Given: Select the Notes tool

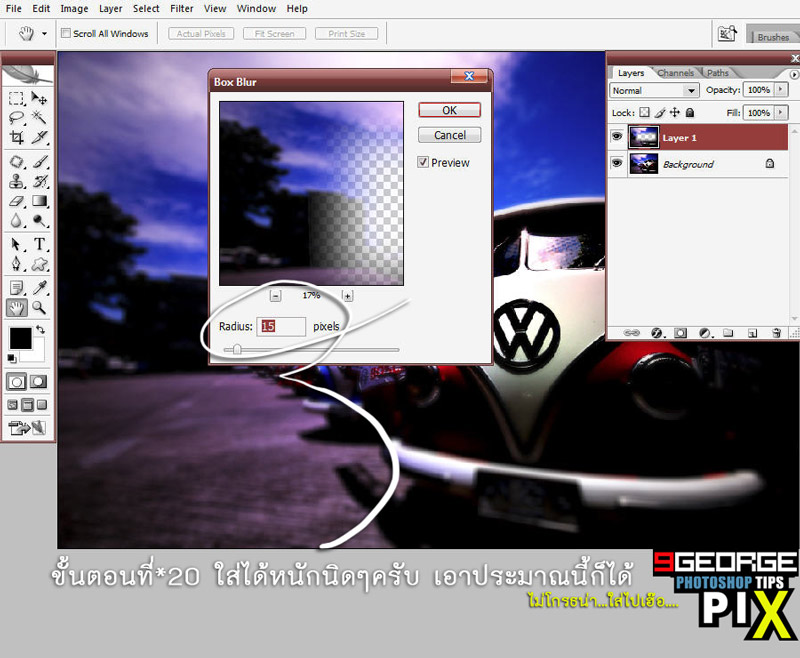Looking at the screenshot, I should tap(16, 288).
